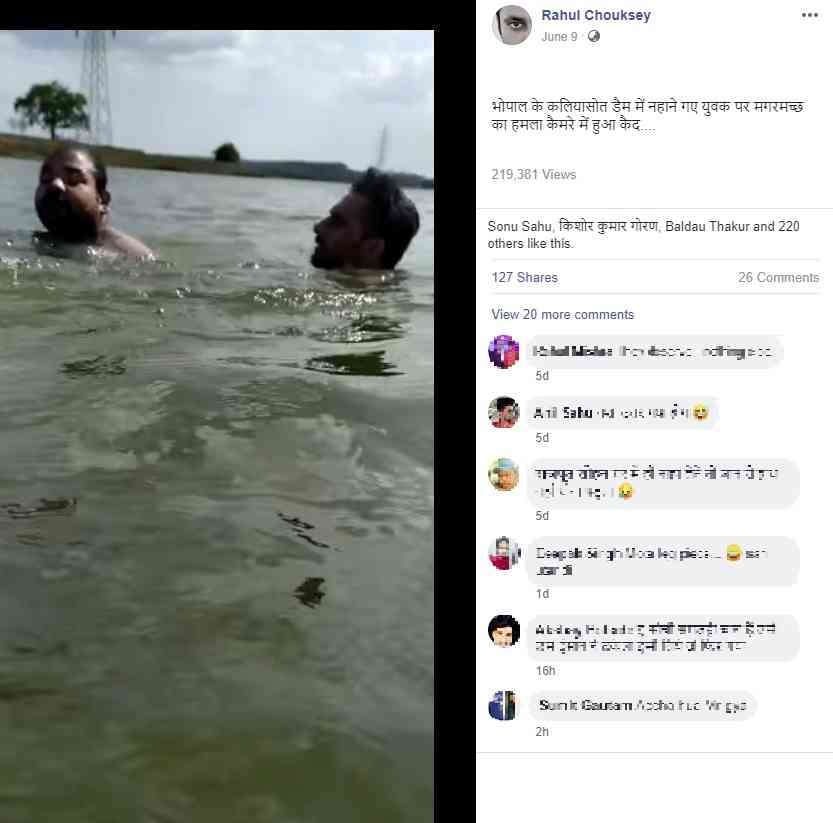This screenshot has width=833, height=823.
Task: Show who liked this post
Action: (x=643, y=234)
